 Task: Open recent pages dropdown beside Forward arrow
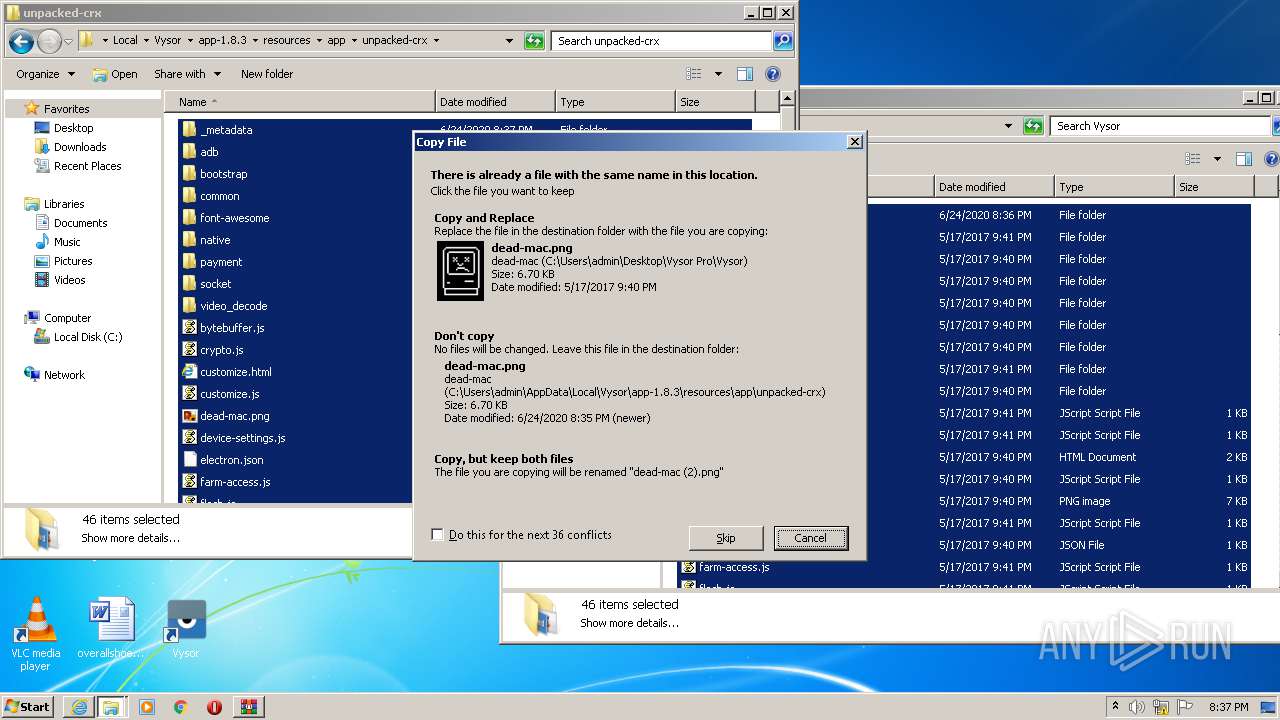tap(68, 41)
